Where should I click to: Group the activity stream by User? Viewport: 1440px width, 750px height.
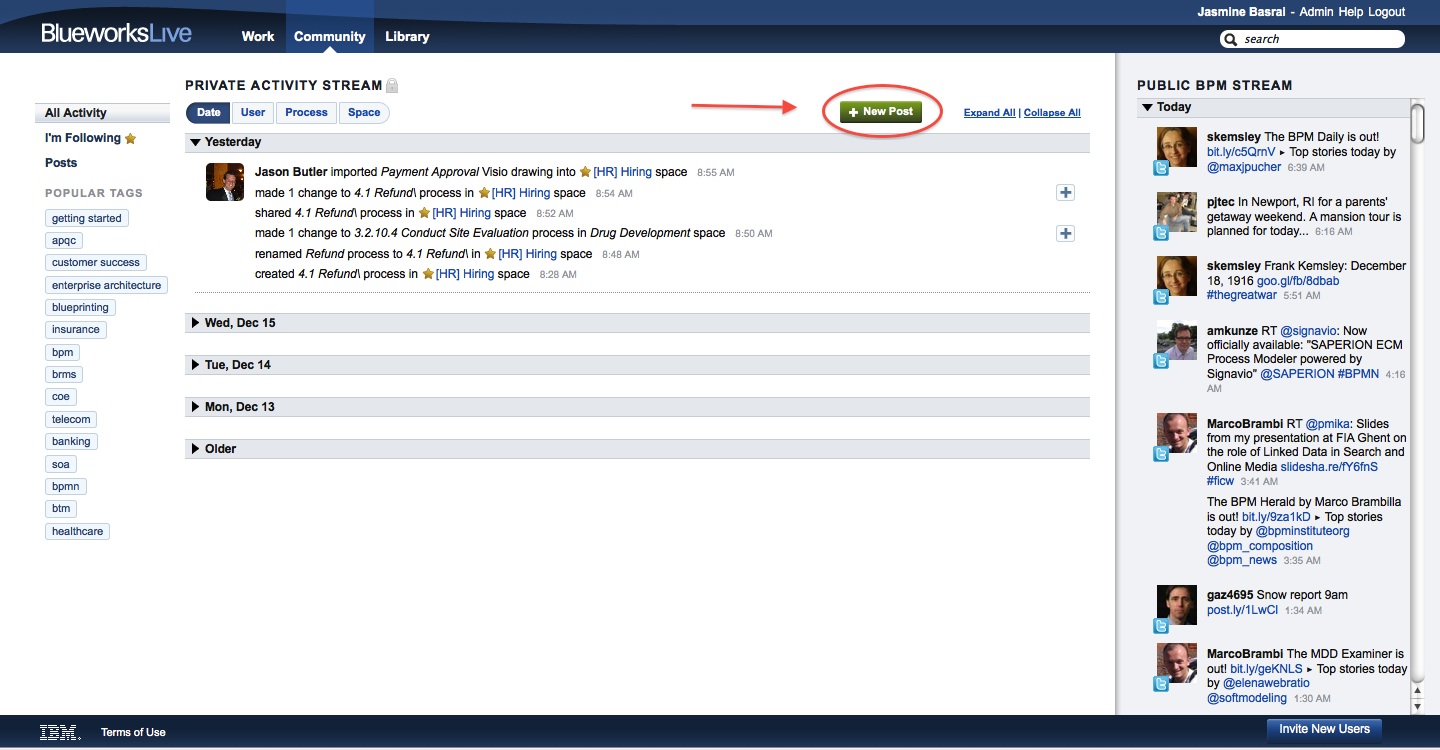[x=253, y=113]
